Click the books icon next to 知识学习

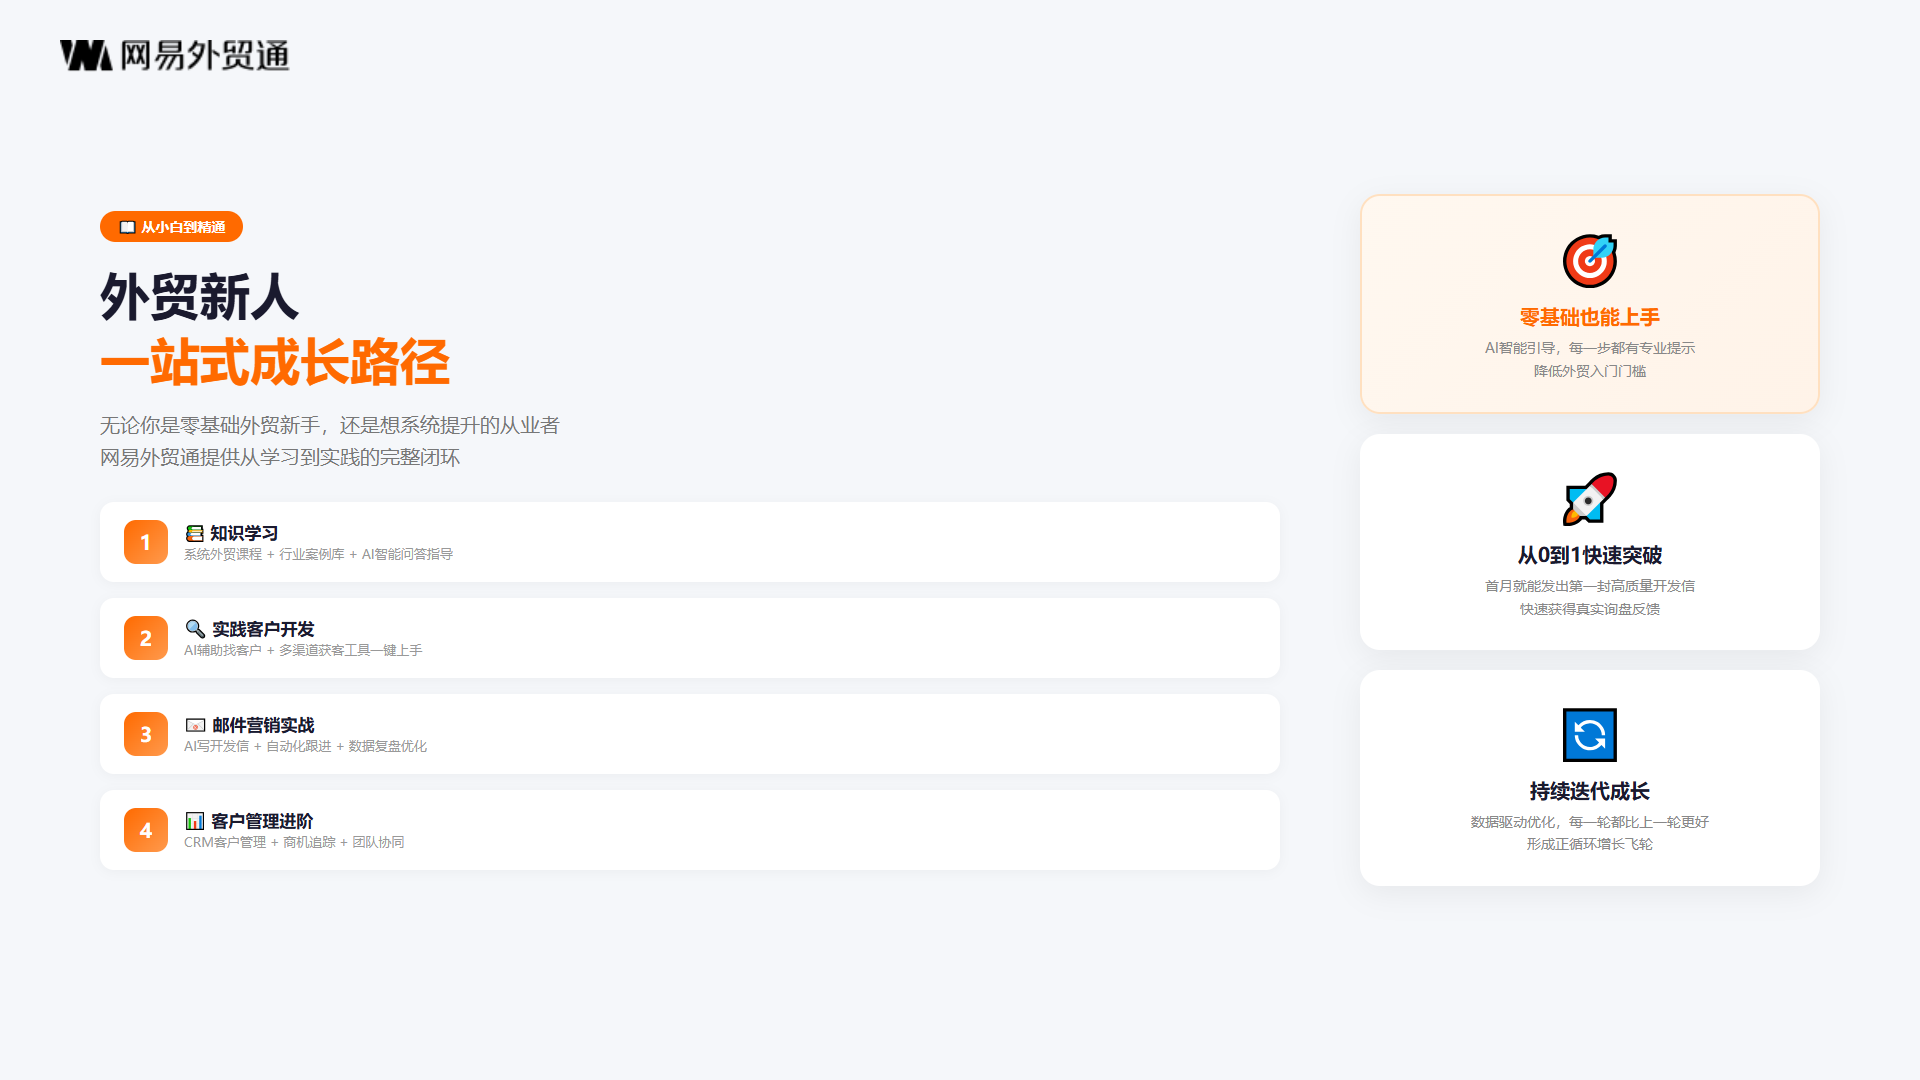195,533
